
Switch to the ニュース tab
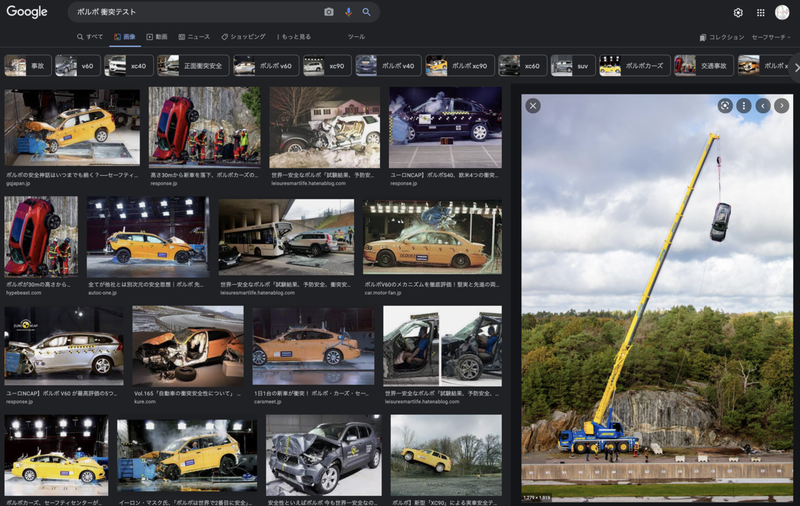tap(194, 37)
